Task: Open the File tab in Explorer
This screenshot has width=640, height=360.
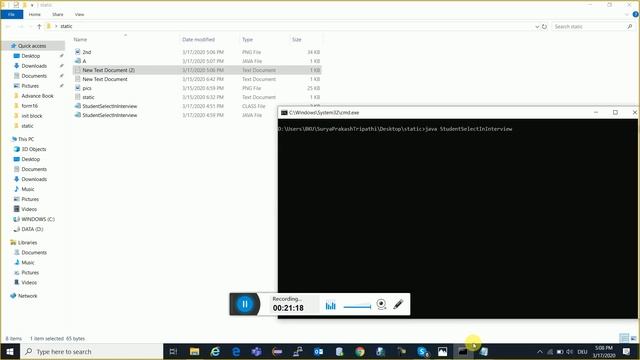Action: tap(11, 14)
